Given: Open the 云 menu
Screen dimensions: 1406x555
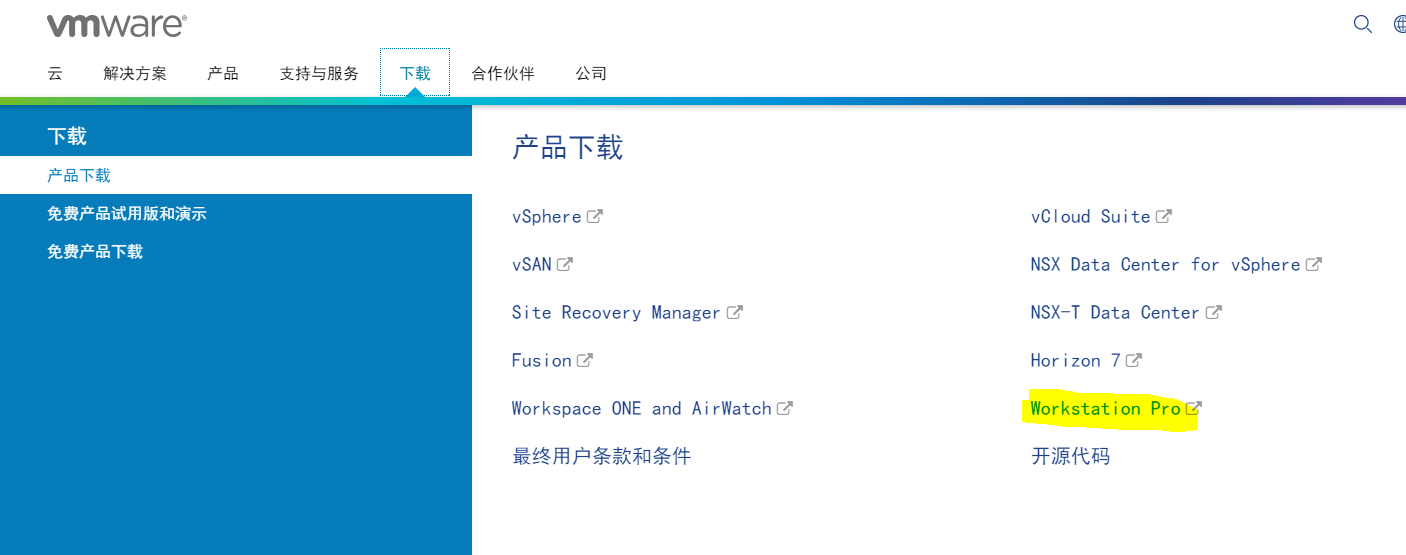Looking at the screenshot, I should pyautogui.click(x=55, y=73).
